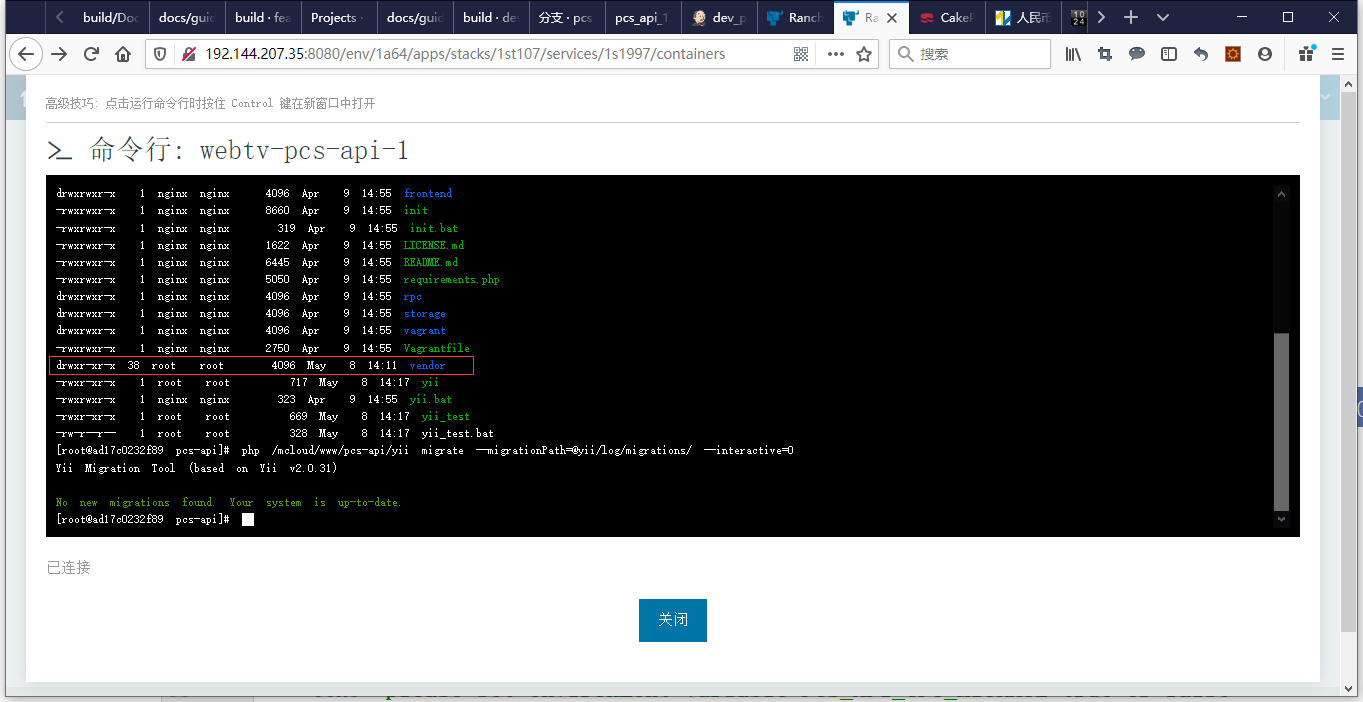Image resolution: width=1363 pixels, height=702 pixels.
Task: Open Firefox account profile icon
Action: click(x=1265, y=54)
